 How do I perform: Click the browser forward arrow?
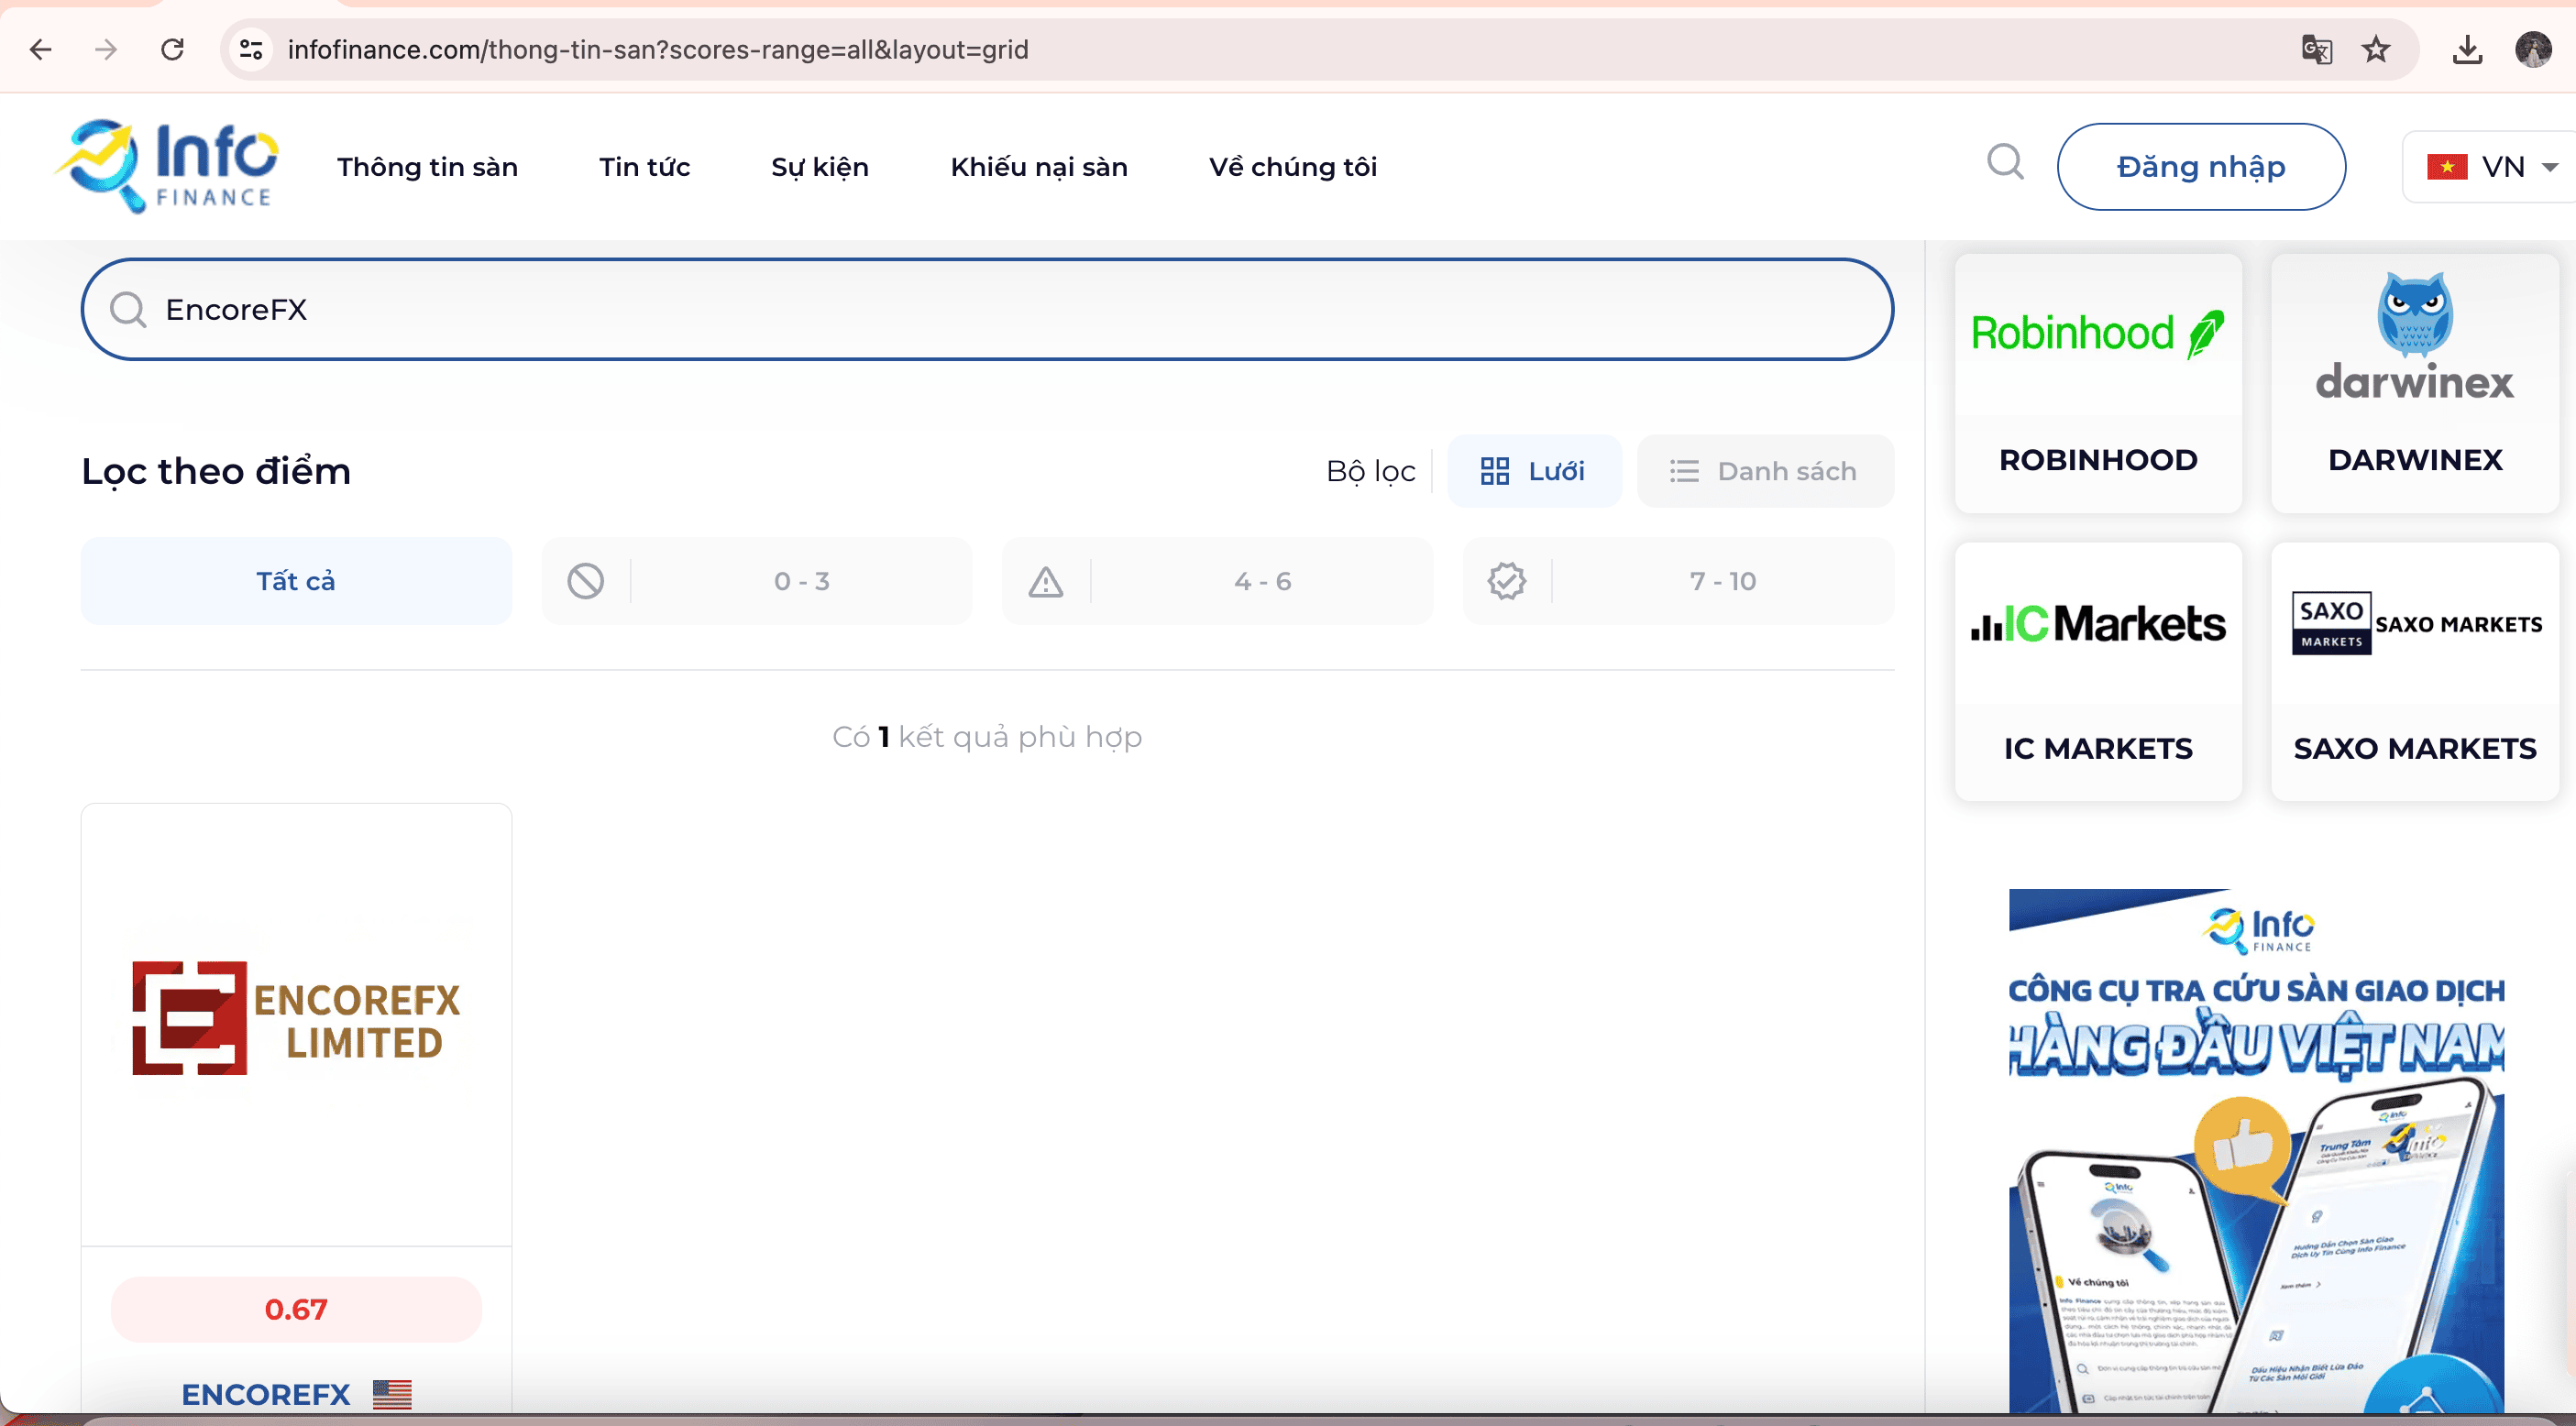pos(106,49)
